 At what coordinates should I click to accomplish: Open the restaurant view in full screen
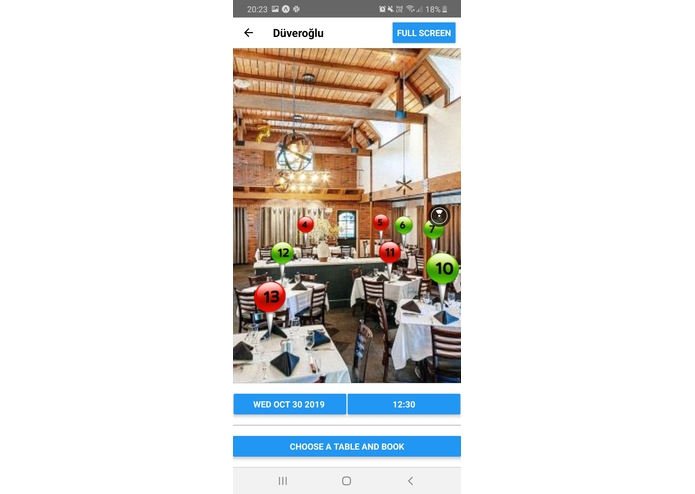424,33
